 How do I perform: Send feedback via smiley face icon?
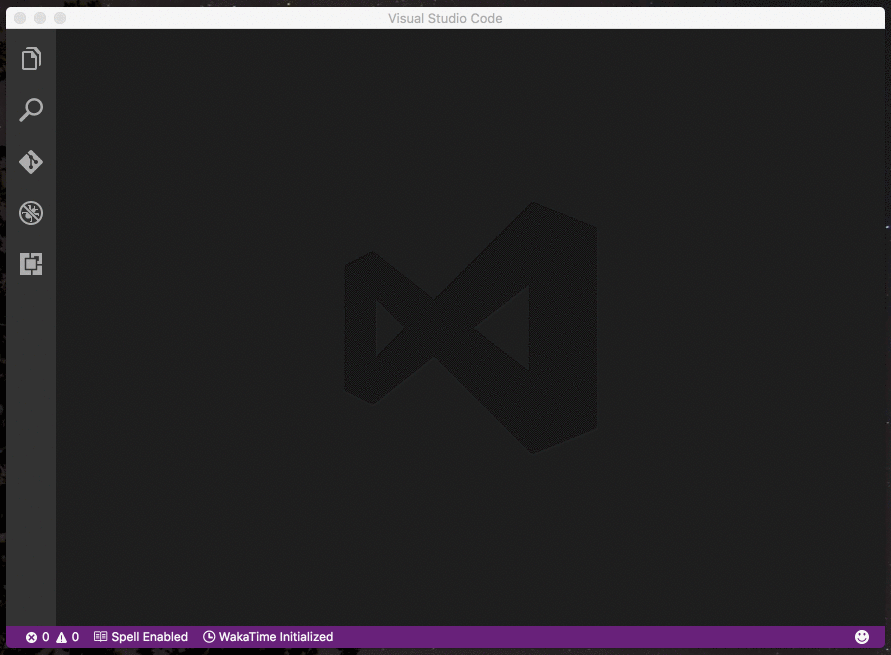(862, 637)
